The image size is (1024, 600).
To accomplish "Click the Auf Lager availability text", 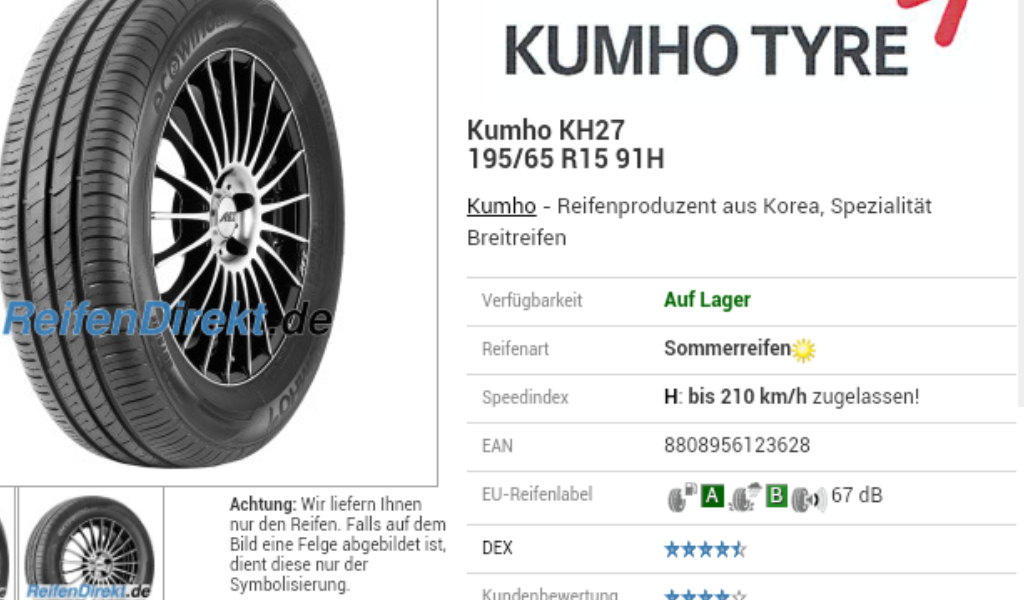I will (707, 300).
